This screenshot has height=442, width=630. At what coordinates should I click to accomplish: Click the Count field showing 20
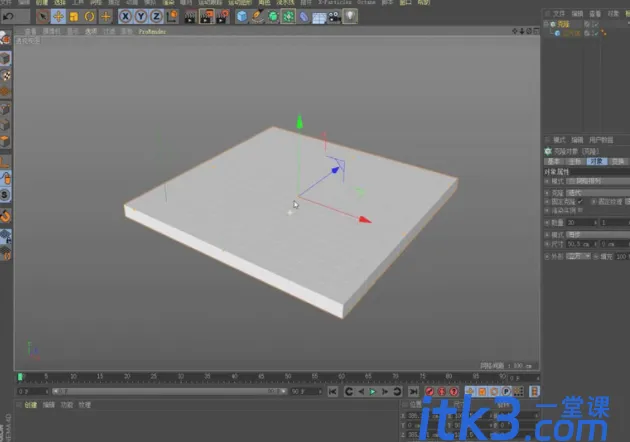[580, 223]
